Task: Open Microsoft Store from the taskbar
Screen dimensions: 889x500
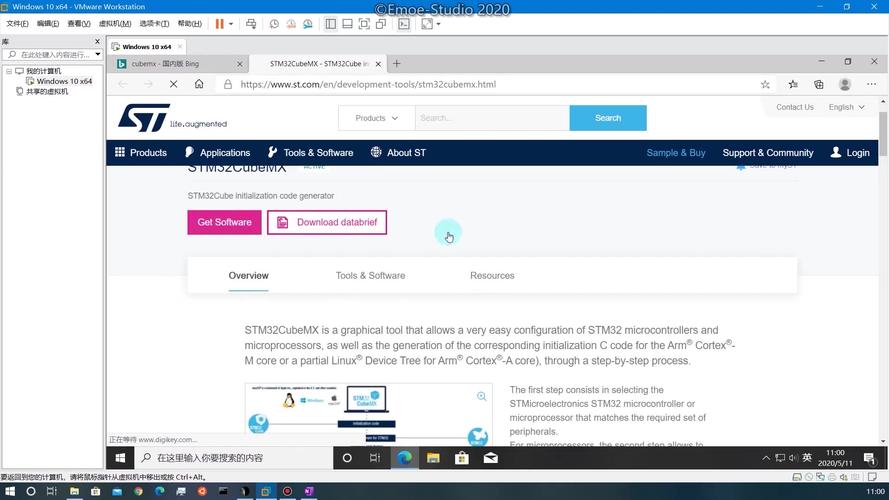Action: click(x=461, y=458)
